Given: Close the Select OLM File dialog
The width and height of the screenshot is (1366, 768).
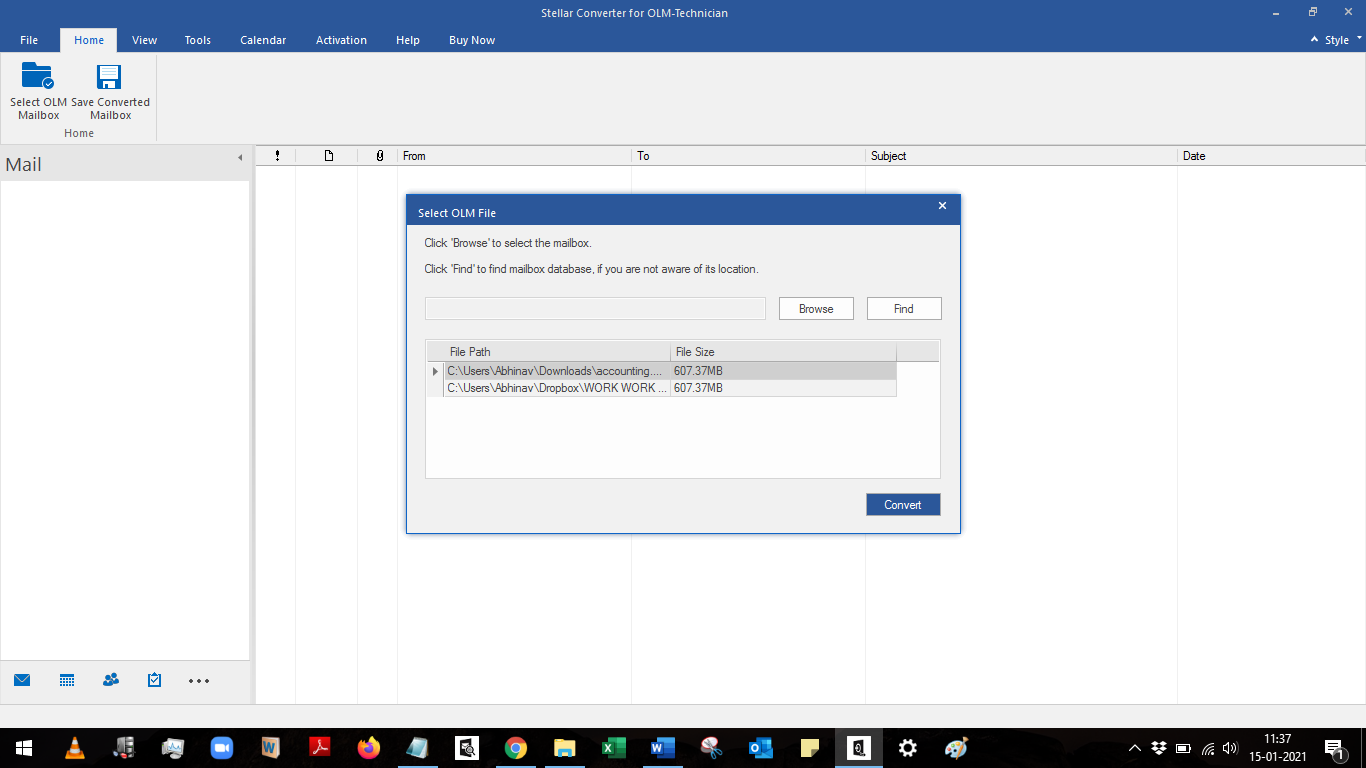Looking at the screenshot, I should tap(942, 206).
